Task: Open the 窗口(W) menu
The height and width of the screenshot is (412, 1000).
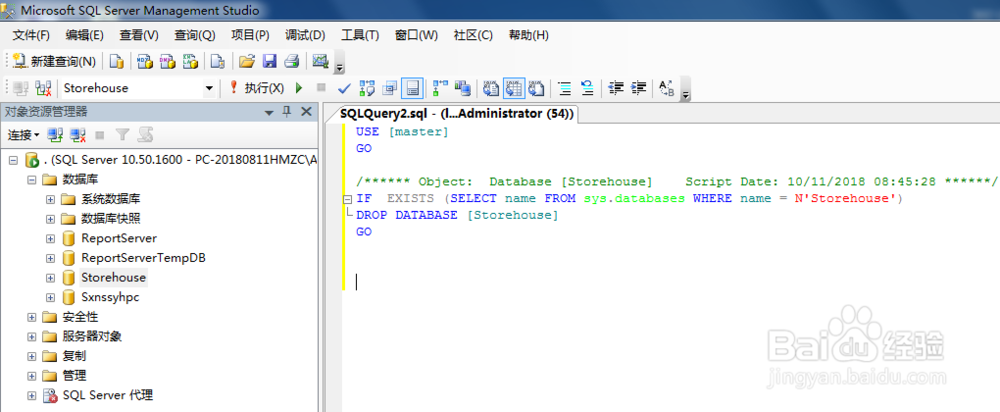Action: click(x=416, y=35)
